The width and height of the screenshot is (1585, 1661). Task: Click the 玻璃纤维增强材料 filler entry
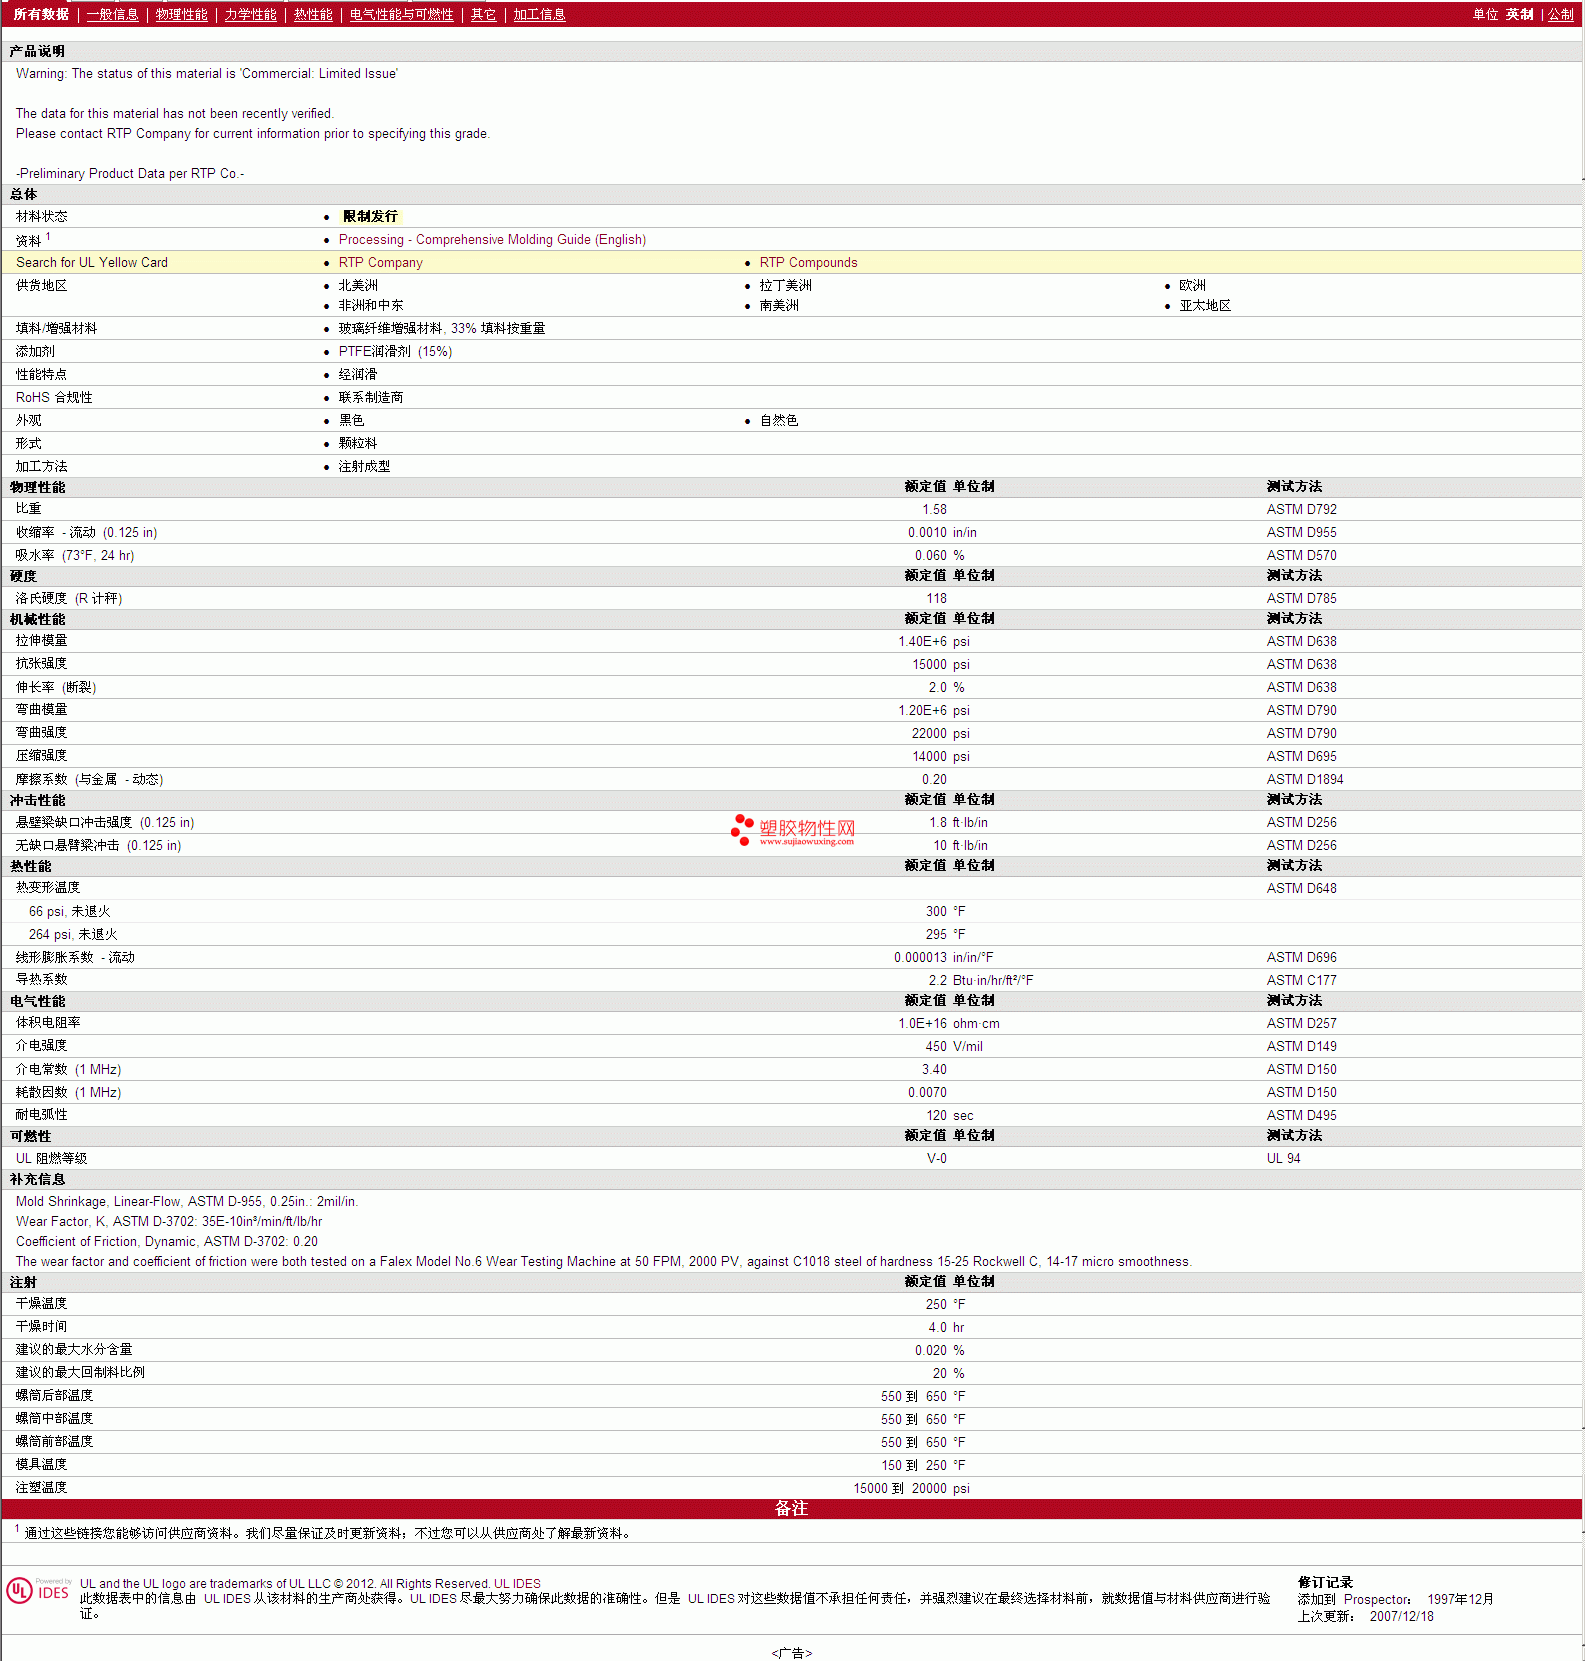[442, 328]
